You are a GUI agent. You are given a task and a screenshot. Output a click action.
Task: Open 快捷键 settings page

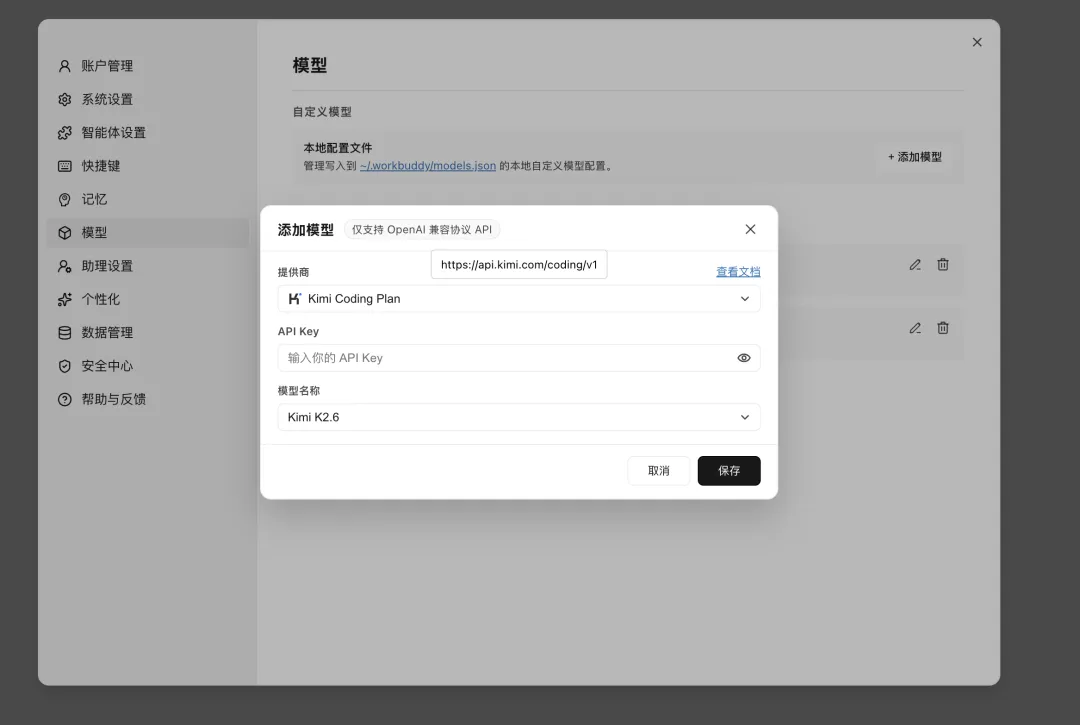[x=147, y=166]
